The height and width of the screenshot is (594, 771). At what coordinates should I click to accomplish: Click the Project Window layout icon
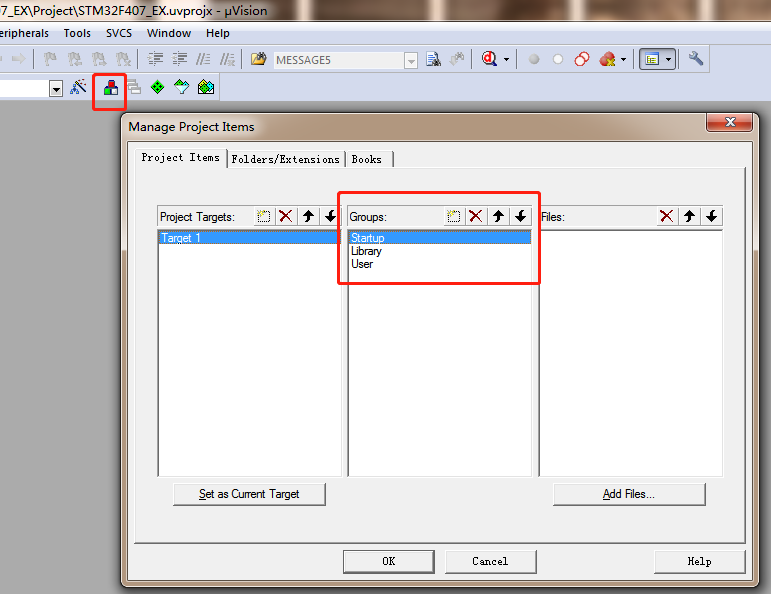pyautogui.click(x=652, y=59)
